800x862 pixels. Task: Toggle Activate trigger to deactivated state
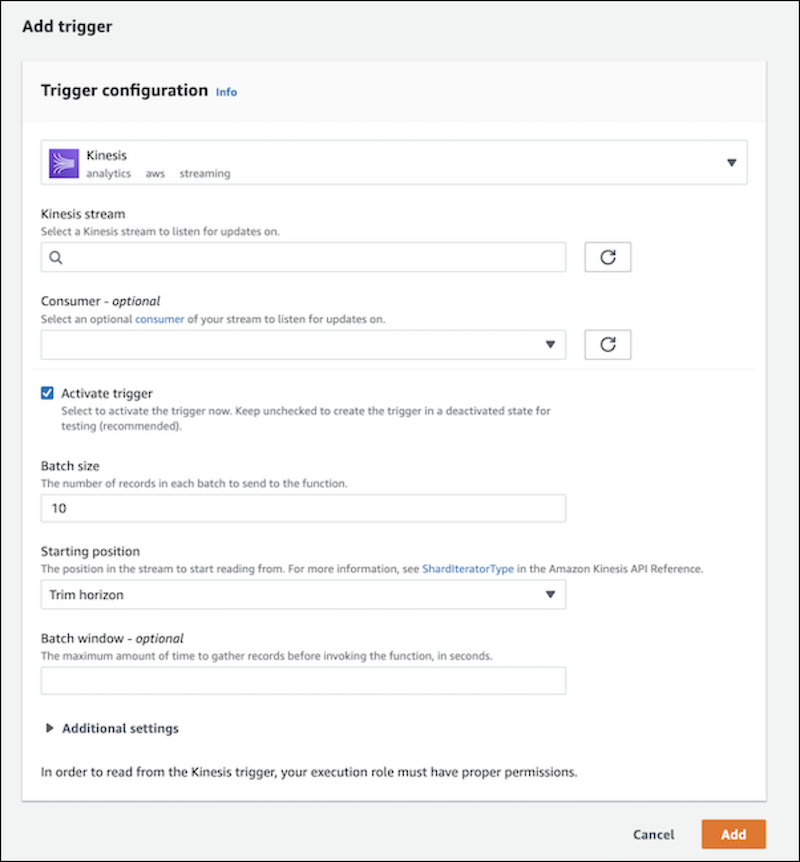46,393
